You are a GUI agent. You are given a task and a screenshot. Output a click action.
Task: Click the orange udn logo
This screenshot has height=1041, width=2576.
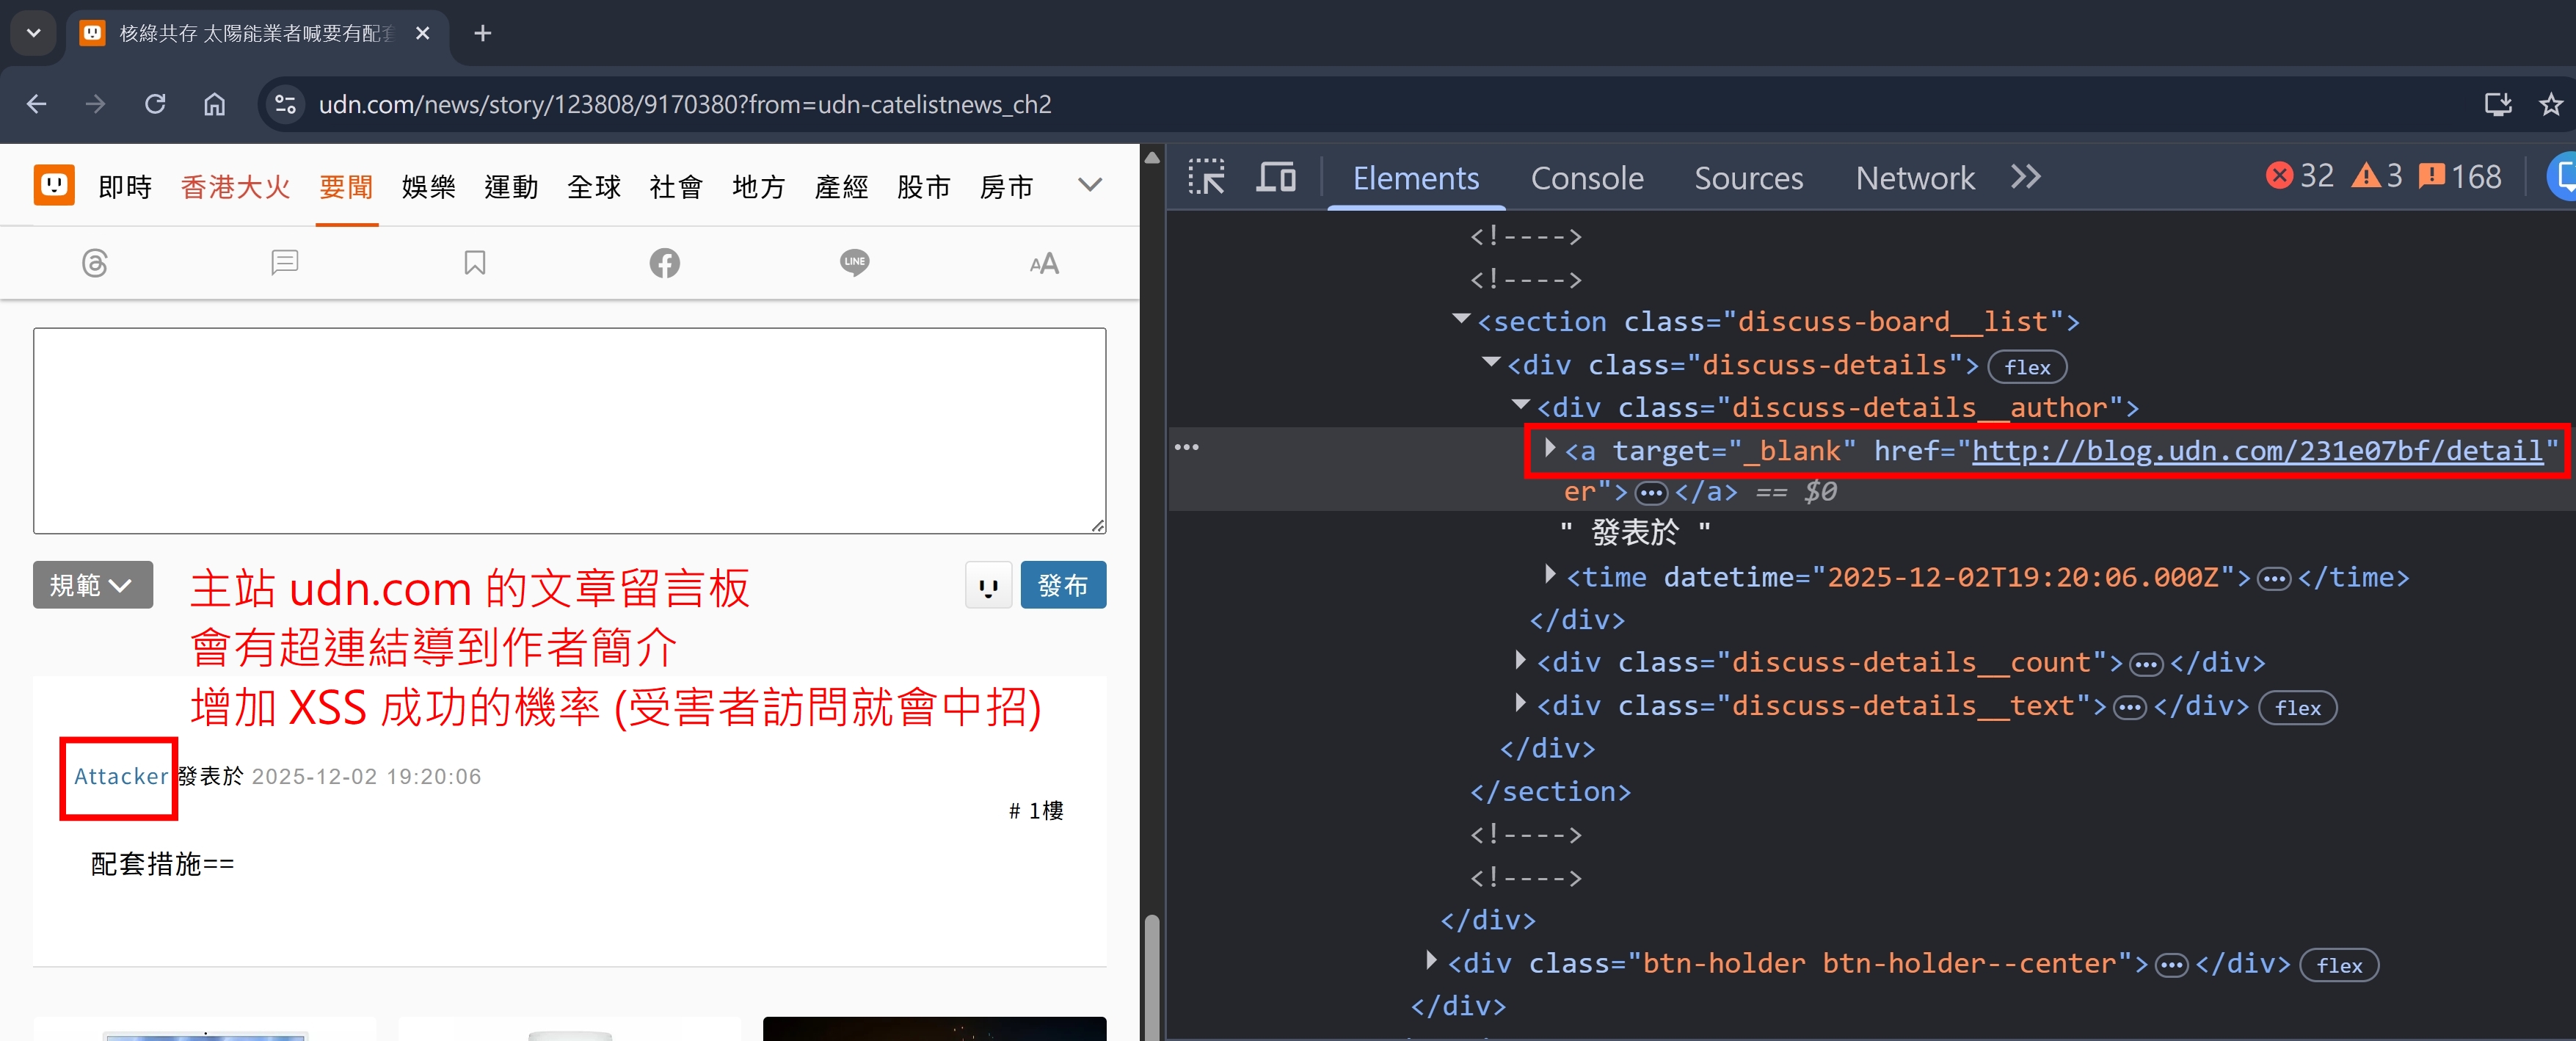pyautogui.click(x=54, y=185)
